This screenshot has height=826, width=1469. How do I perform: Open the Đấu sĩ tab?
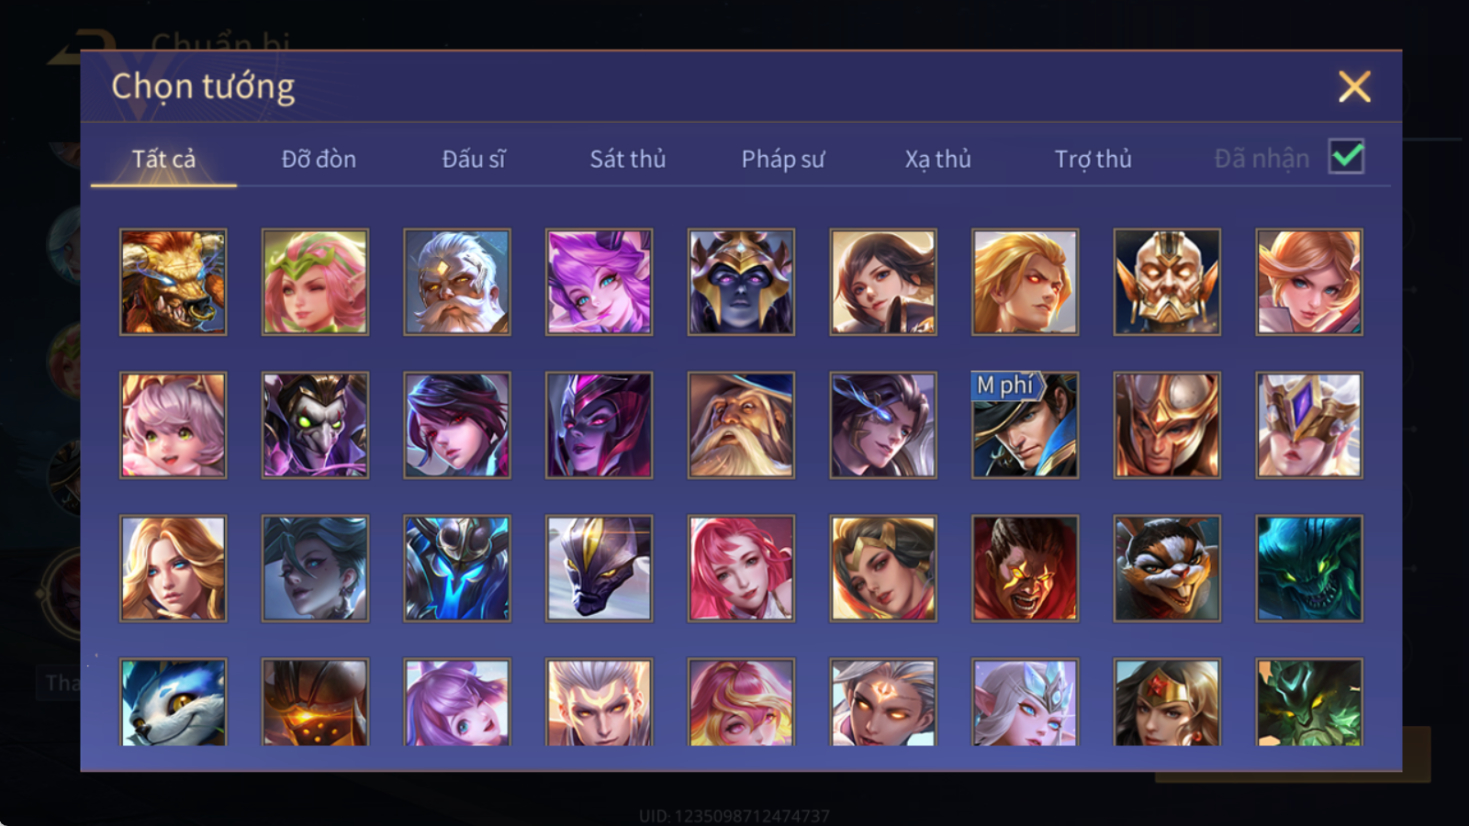tap(474, 159)
